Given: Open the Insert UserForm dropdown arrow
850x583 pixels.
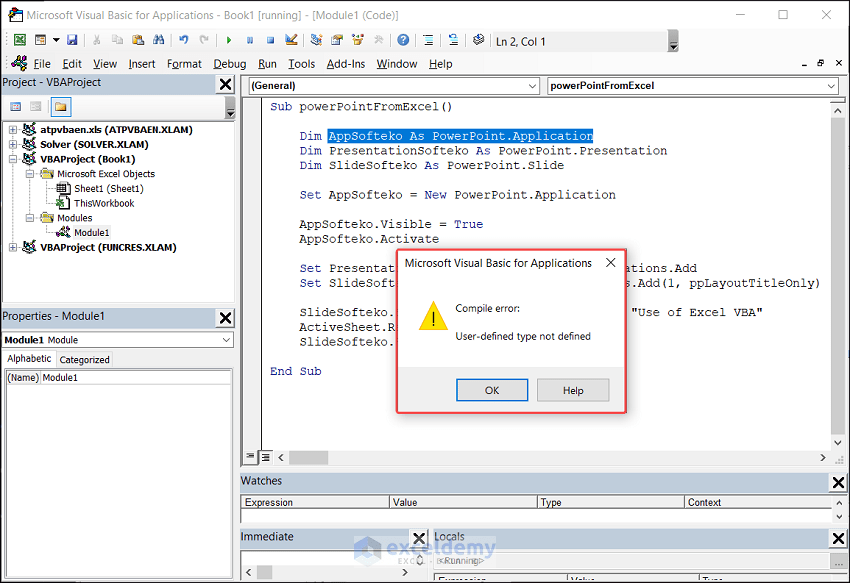Looking at the screenshot, I should (x=56, y=40).
